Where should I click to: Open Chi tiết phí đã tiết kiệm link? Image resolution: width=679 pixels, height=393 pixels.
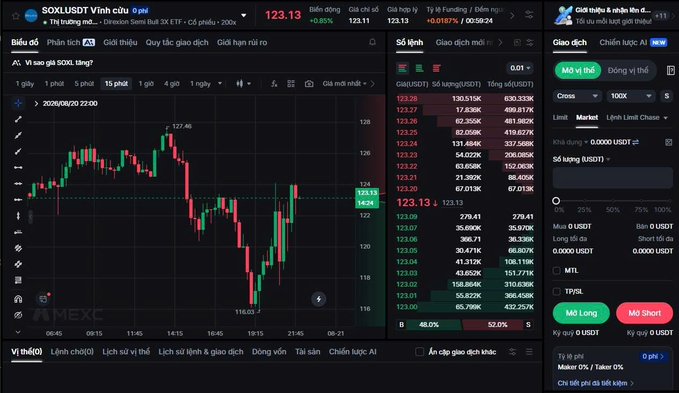[x=595, y=383]
